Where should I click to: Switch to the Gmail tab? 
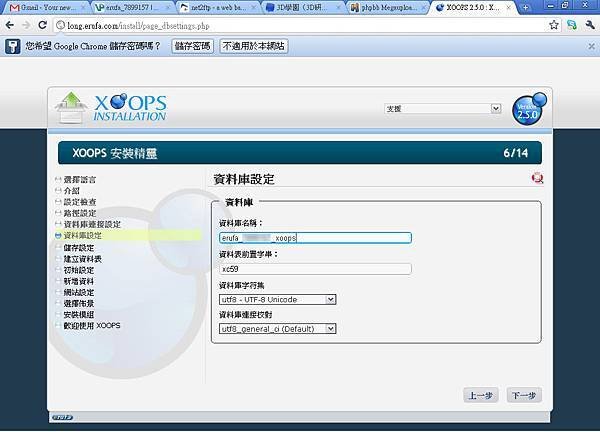click(x=47, y=7)
